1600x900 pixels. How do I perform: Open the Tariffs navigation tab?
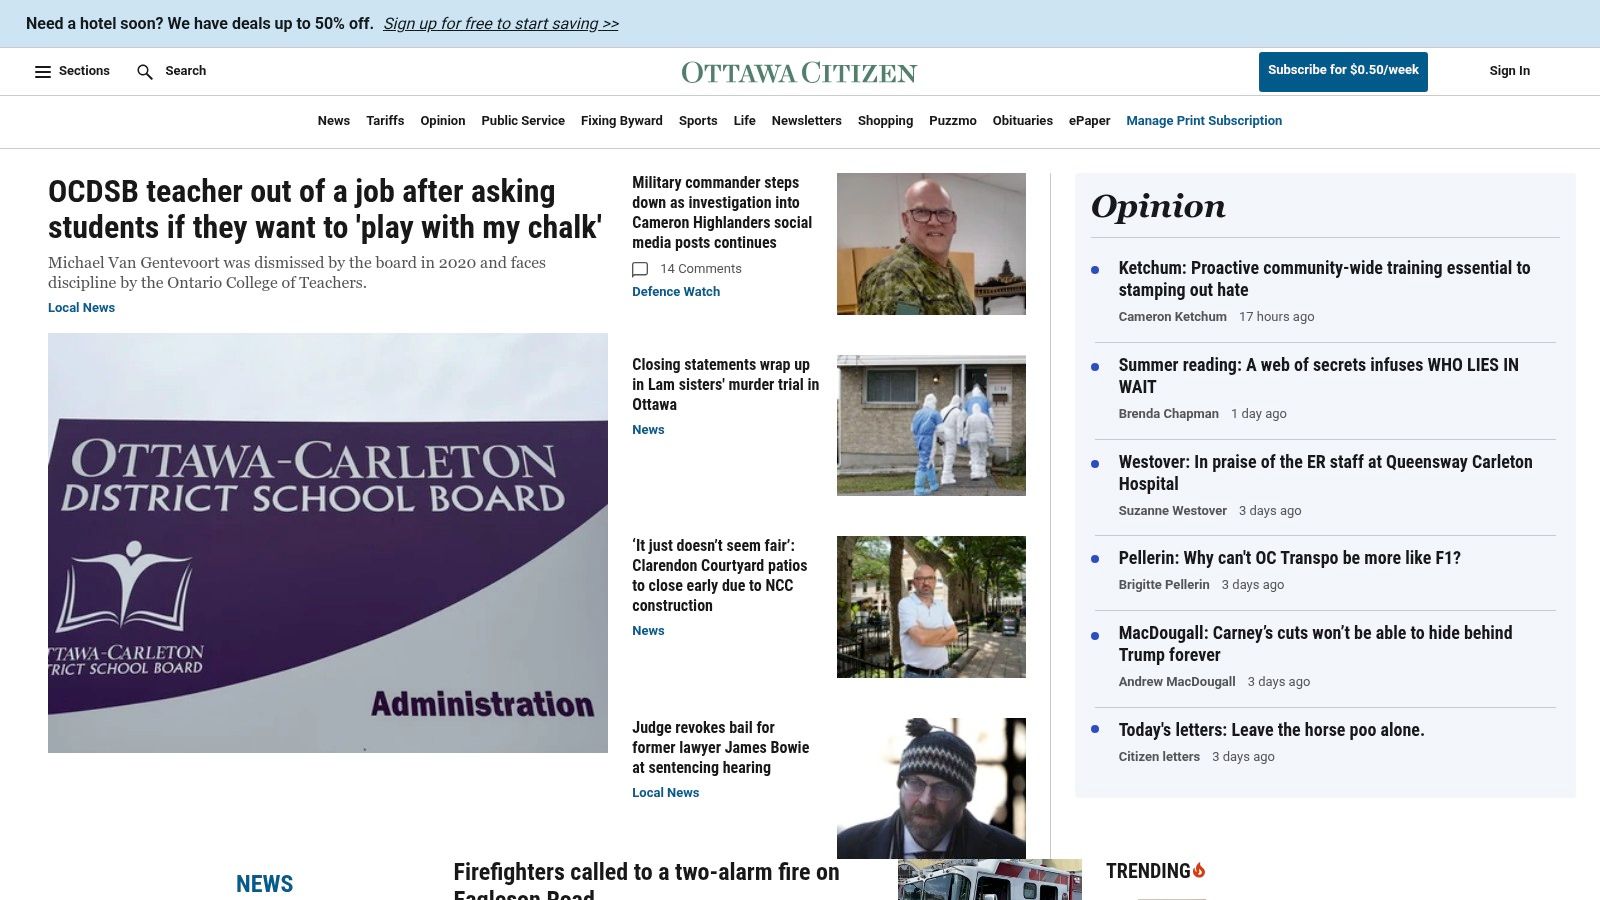[x=386, y=121]
